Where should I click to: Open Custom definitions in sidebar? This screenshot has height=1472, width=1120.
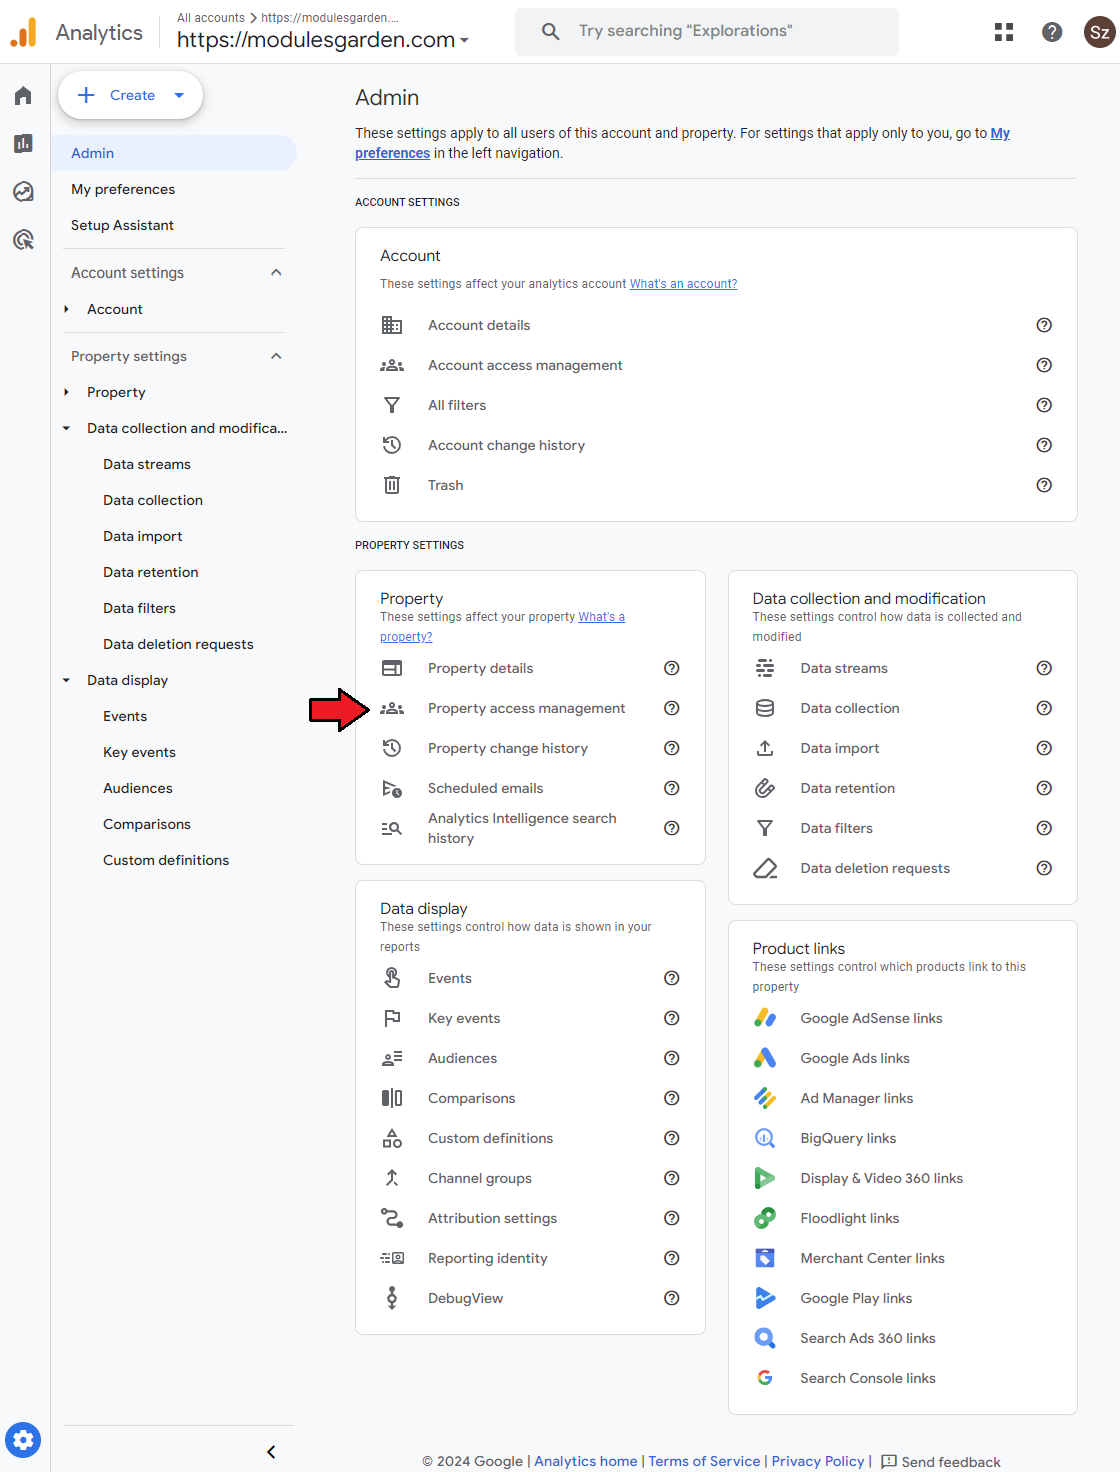coord(166,860)
